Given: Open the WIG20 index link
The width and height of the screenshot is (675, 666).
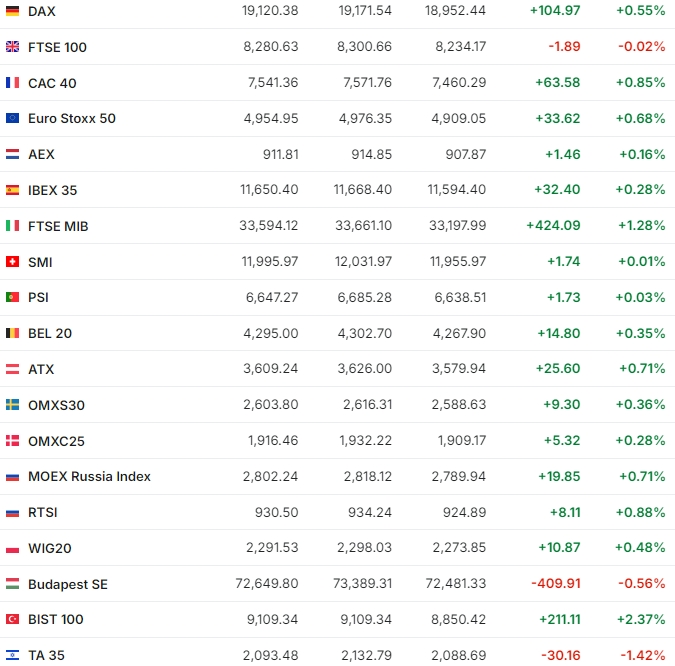Looking at the screenshot, I should [x=49, y=548].
